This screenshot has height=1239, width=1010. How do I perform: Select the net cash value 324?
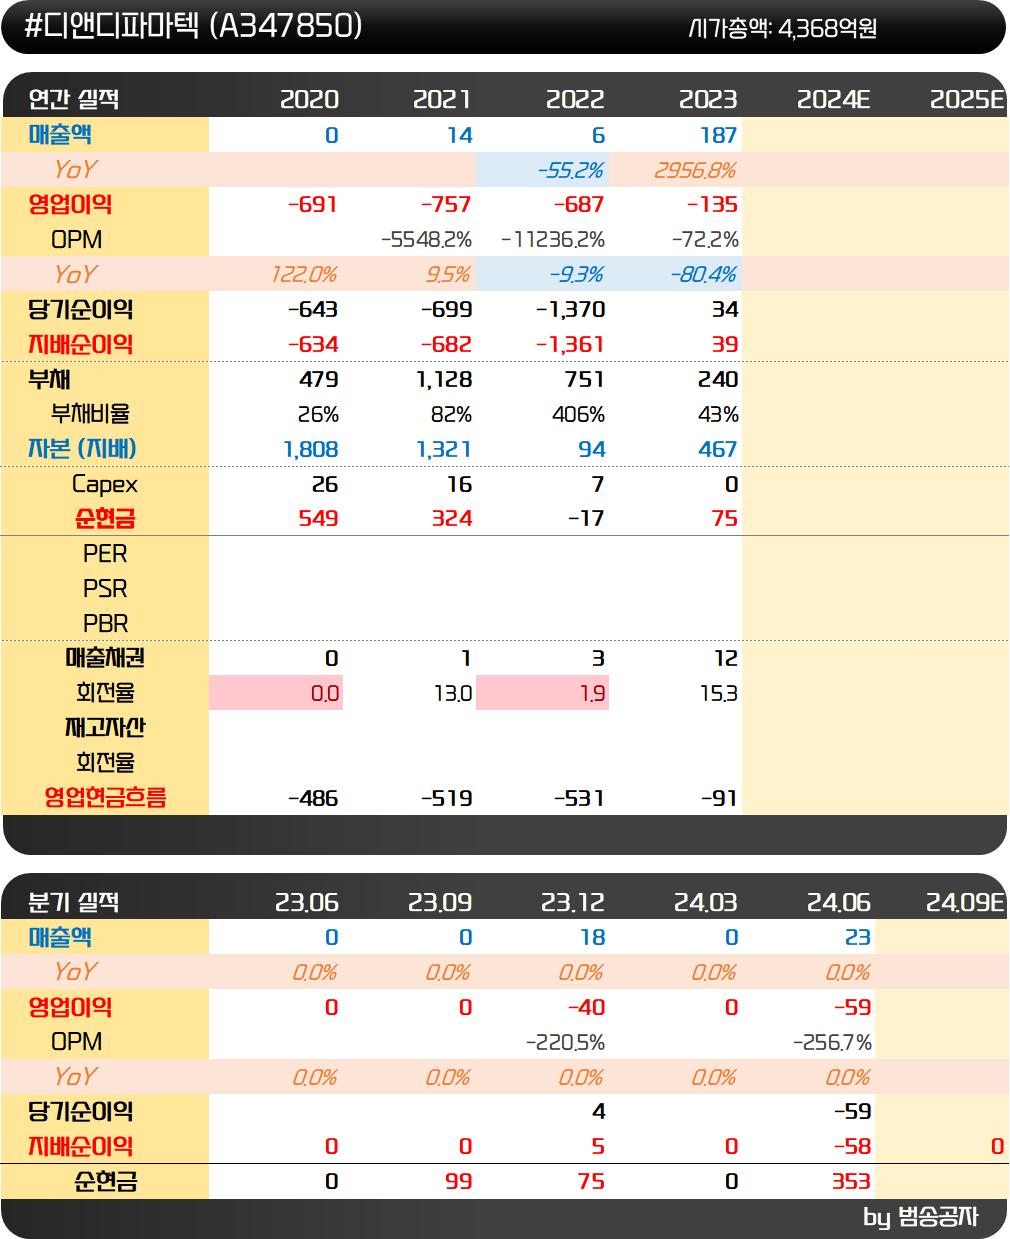(452, 519)
